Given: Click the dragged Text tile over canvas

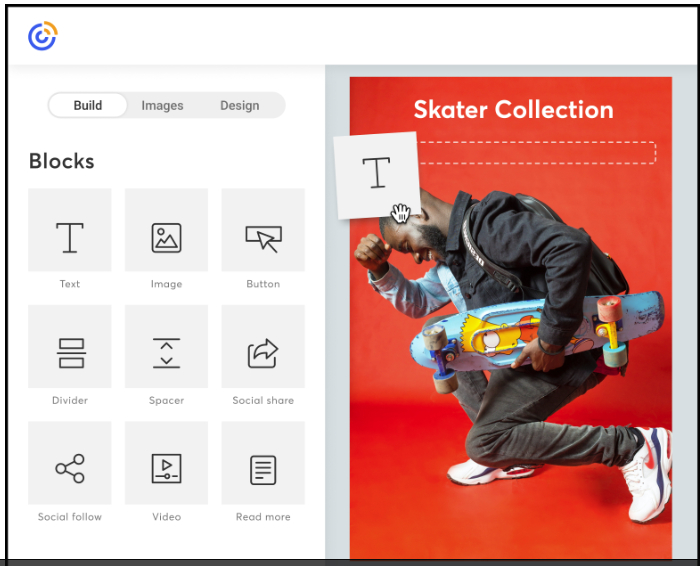Looking at the screenshot, I should [x=377, y=175].
